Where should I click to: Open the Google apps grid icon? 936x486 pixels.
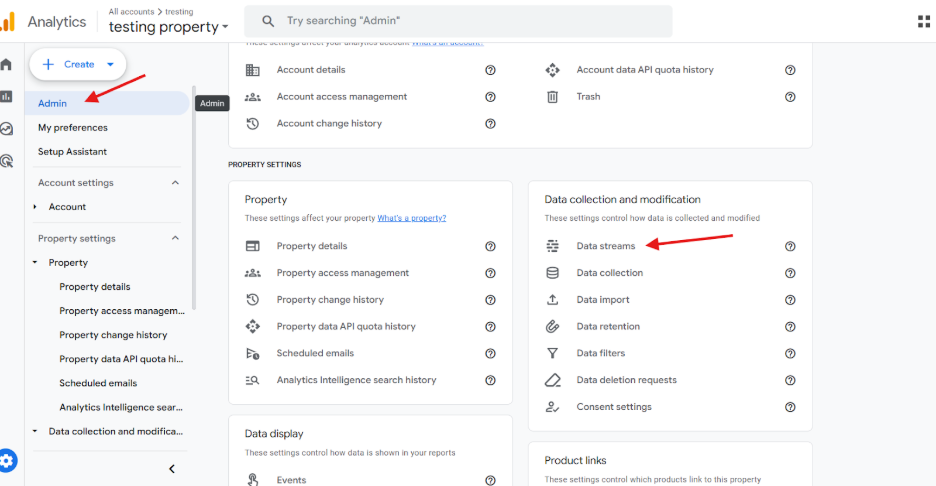click(923, 21)
